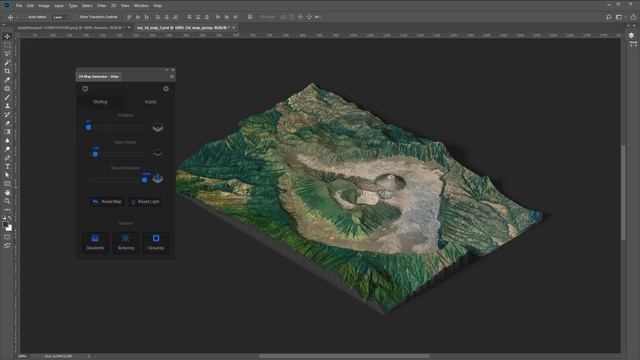Open the Layers panel icon on right dock
Image resolution: width=640 pixels, height=360 pixels.
point(631,36)
